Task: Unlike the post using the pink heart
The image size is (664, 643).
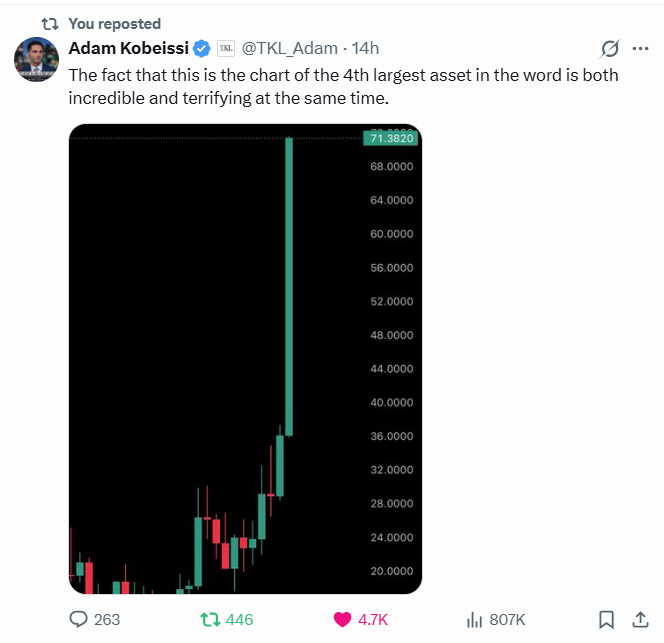Action: coord(342,619)
